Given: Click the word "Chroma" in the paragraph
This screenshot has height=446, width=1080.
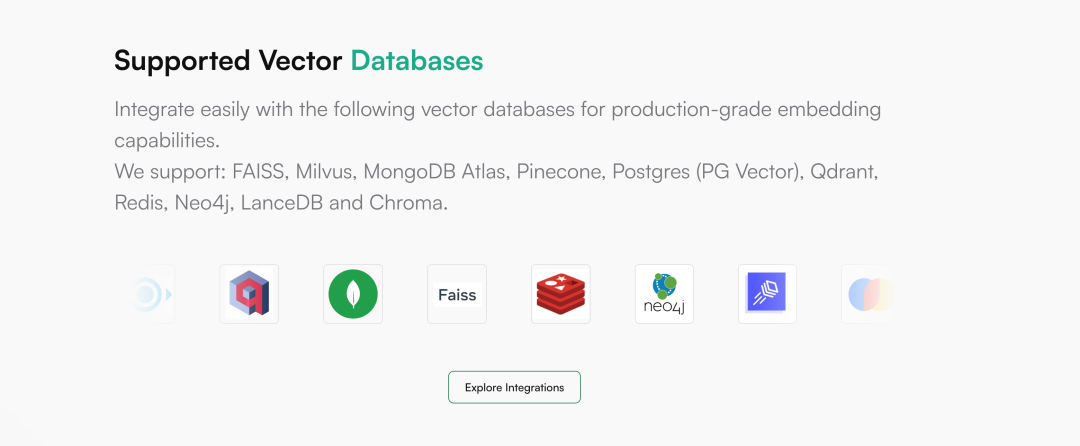Looking at the screenshot, I should (409, 202).
